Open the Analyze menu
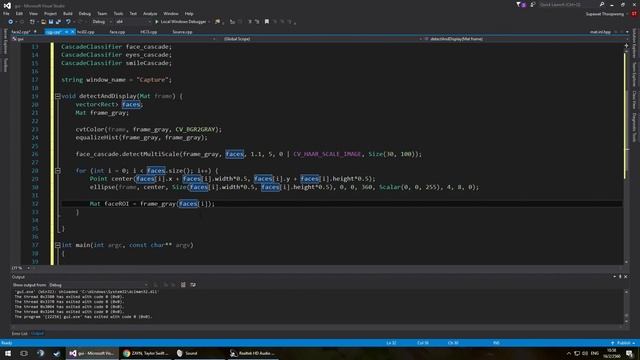Screen dimensions: 640x360 tap(150, 13)
